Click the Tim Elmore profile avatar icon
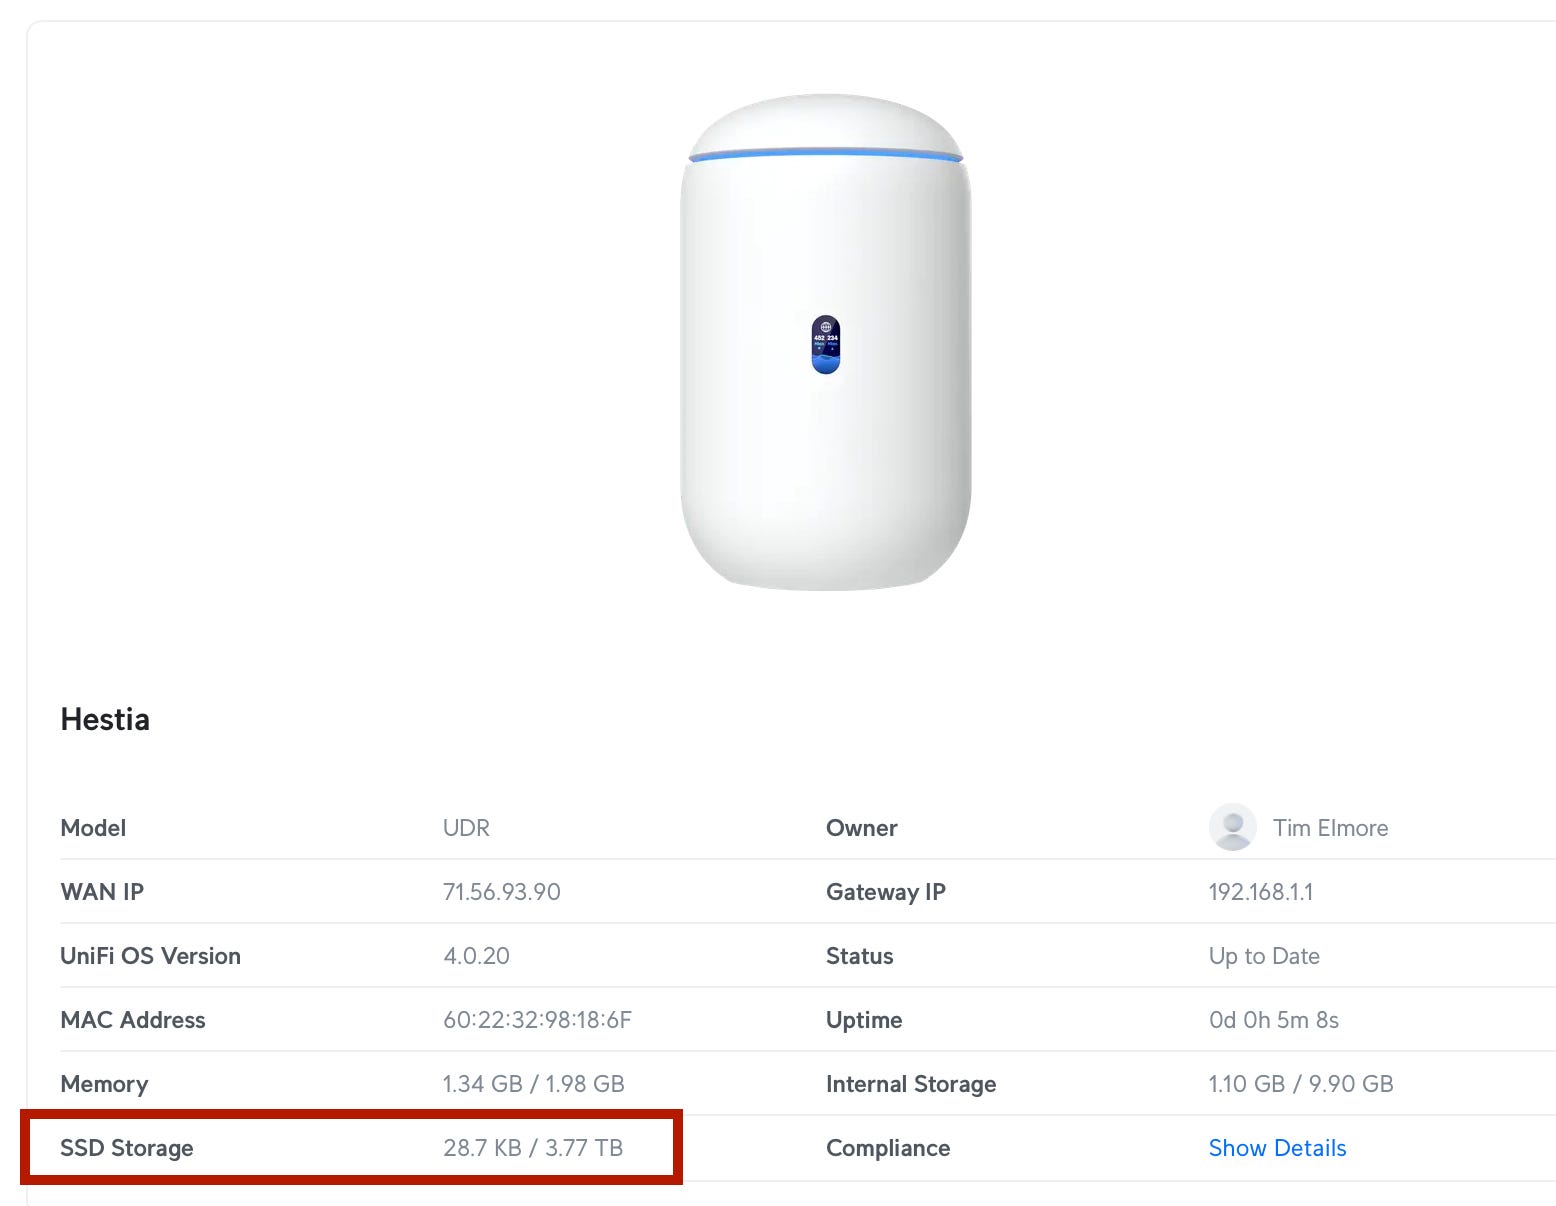The width and height of the screenshot is (1556, 1206). [x=1232, y=827]
